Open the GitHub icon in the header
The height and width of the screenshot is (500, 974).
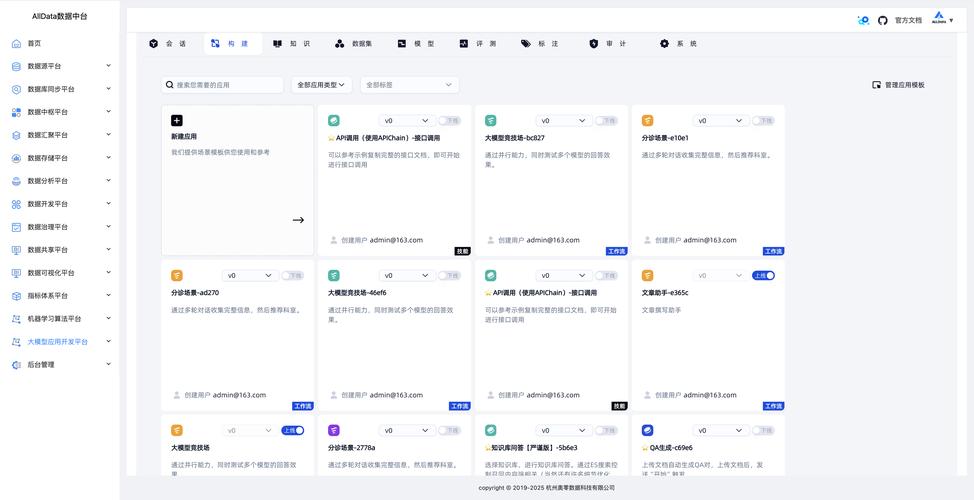pos(883,20)
